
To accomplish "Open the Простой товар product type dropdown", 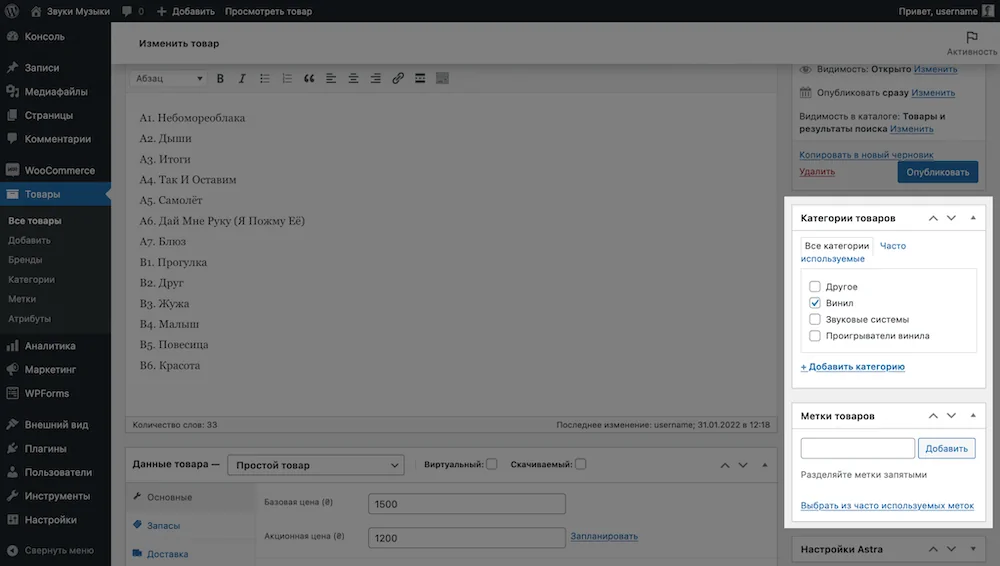I will click(x=316, y=465).
